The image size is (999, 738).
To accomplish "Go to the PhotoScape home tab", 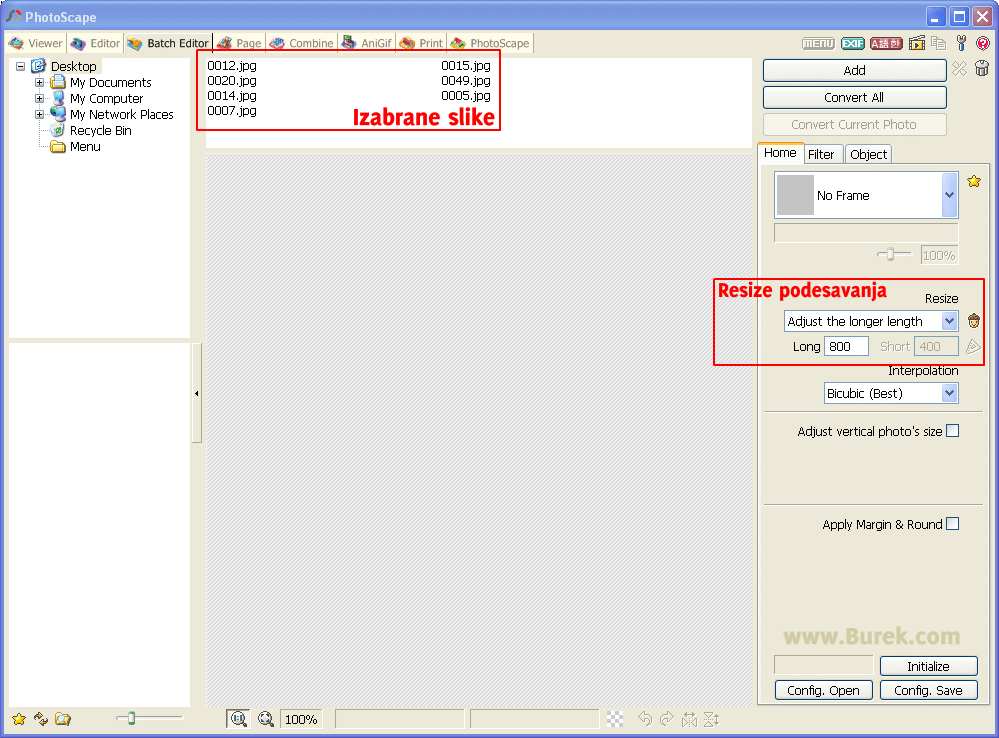I will [x=490, y=43].
